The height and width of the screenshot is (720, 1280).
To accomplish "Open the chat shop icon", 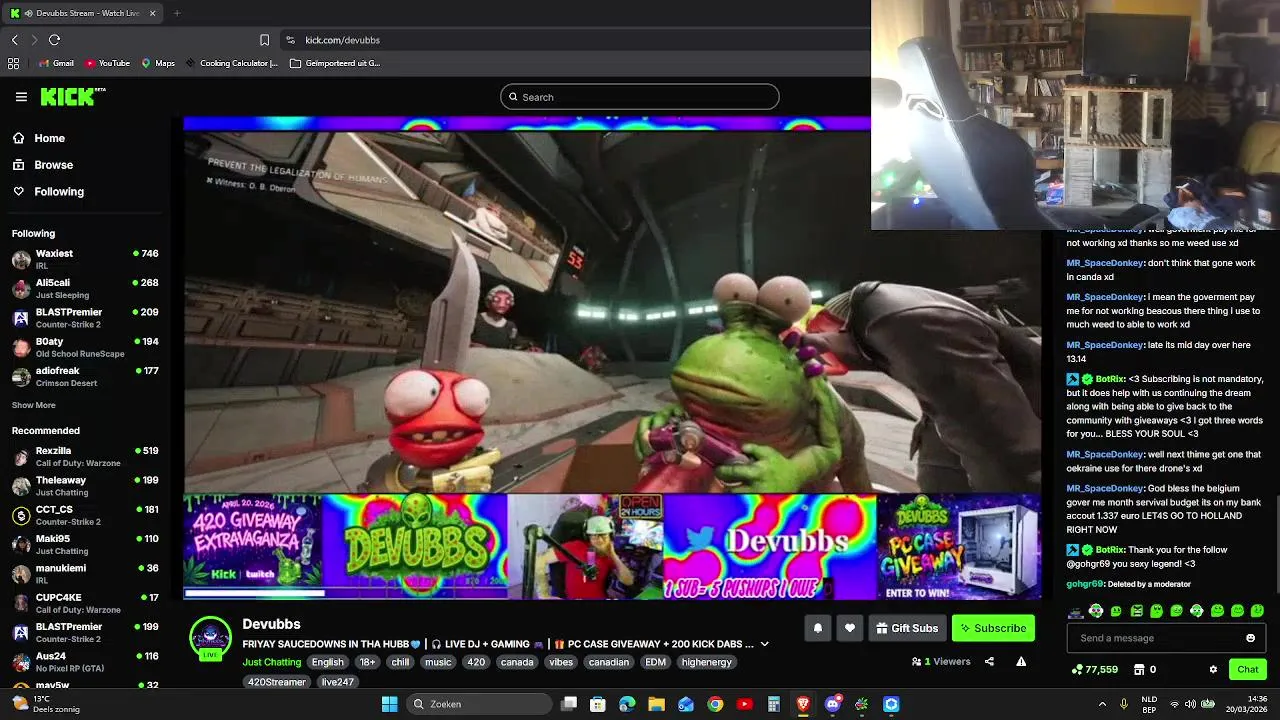I will click(1139, 669).
